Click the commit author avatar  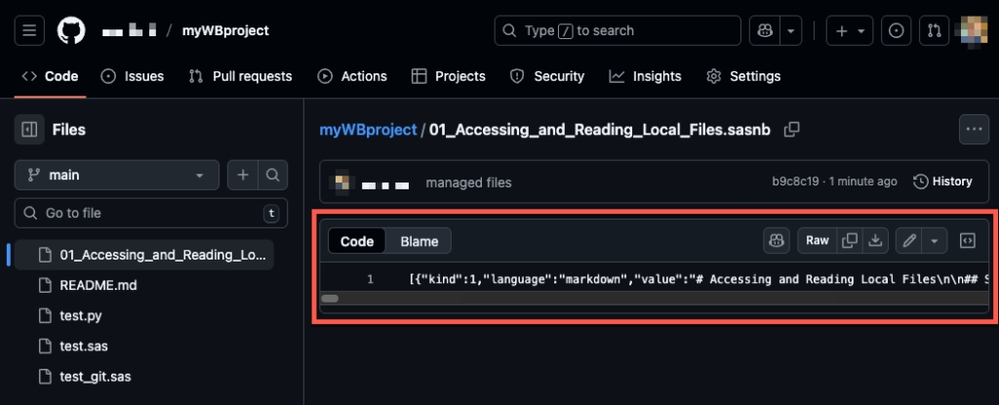pos(341,182)
